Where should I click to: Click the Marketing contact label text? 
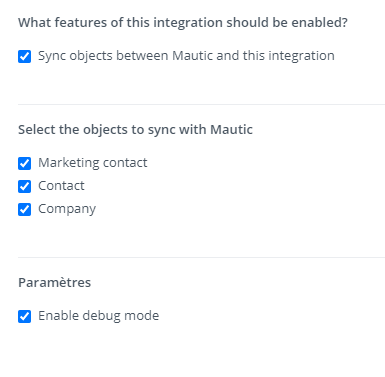point(93,163)
